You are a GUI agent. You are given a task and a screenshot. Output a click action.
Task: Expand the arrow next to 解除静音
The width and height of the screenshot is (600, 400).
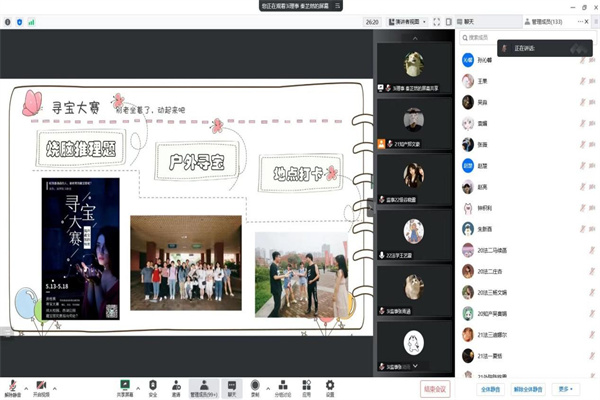pyautogui.click(x=25, y=383)
